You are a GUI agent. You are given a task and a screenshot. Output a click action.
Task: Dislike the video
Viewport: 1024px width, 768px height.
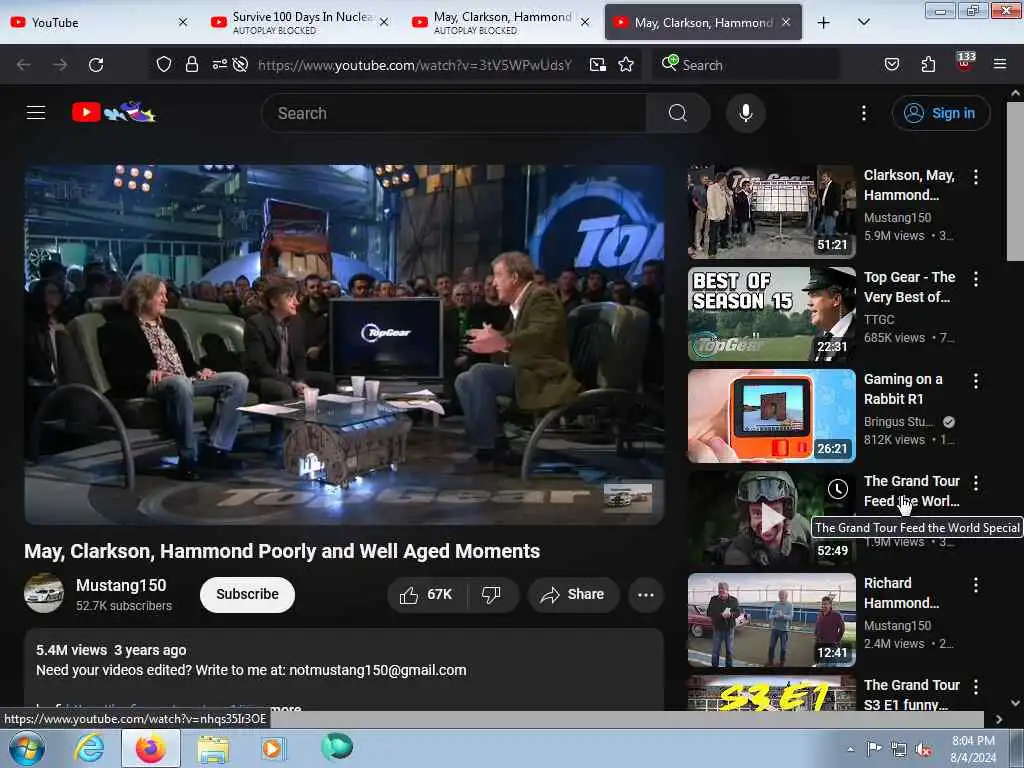(x=491, y=594)
